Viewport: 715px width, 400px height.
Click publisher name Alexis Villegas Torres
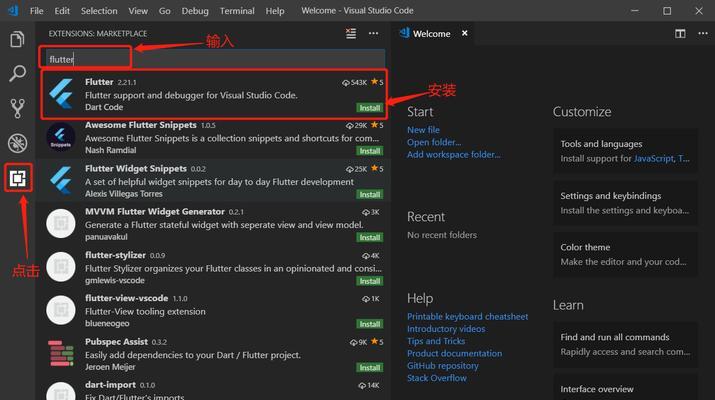(124, 194)
